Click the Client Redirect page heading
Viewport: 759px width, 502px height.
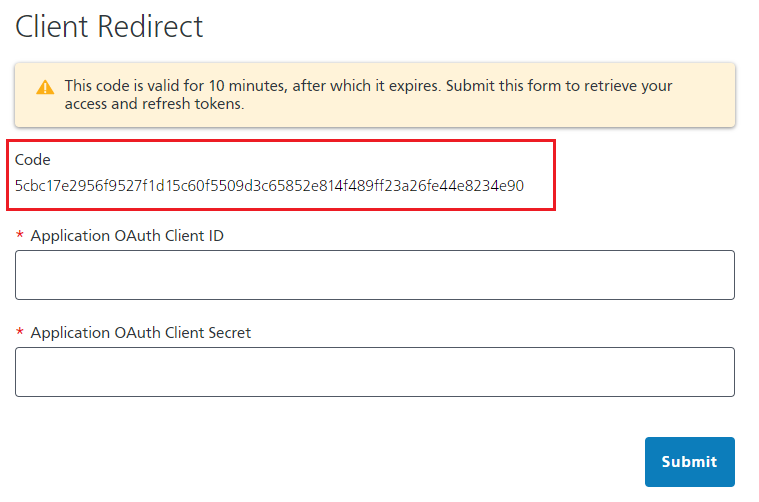(109, 26)
